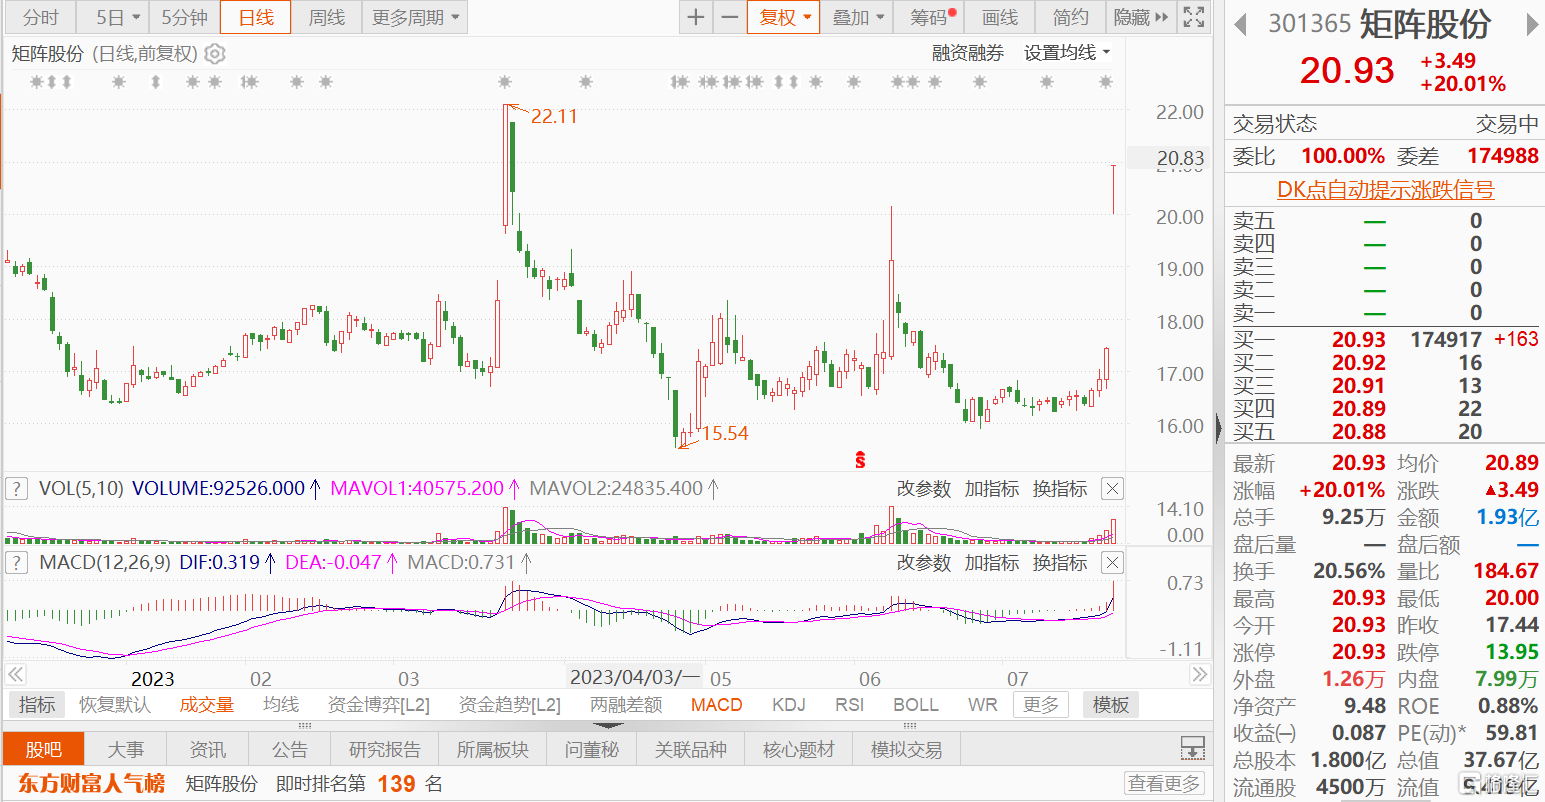This screenshot has width=1545, height=802.
Task: Open 研究报告 tab
Action: tap(385, 749)
